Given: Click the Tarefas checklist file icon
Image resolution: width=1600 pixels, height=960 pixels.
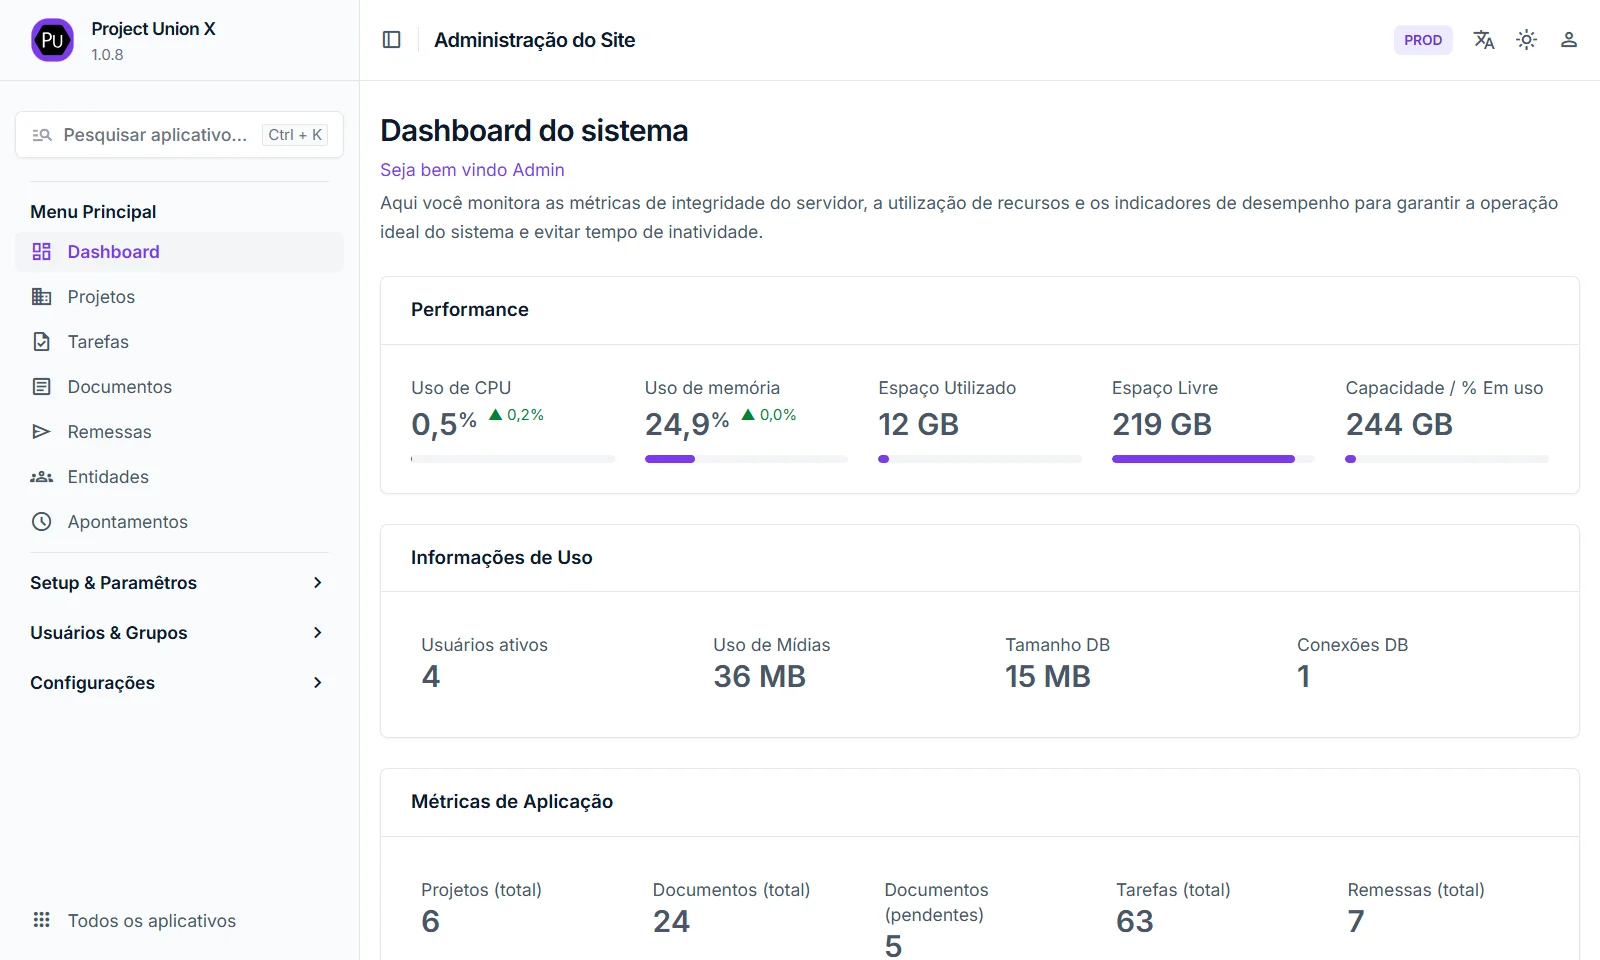Looking at the screenshot, I should pyautogui.click(x=41, y=342).
